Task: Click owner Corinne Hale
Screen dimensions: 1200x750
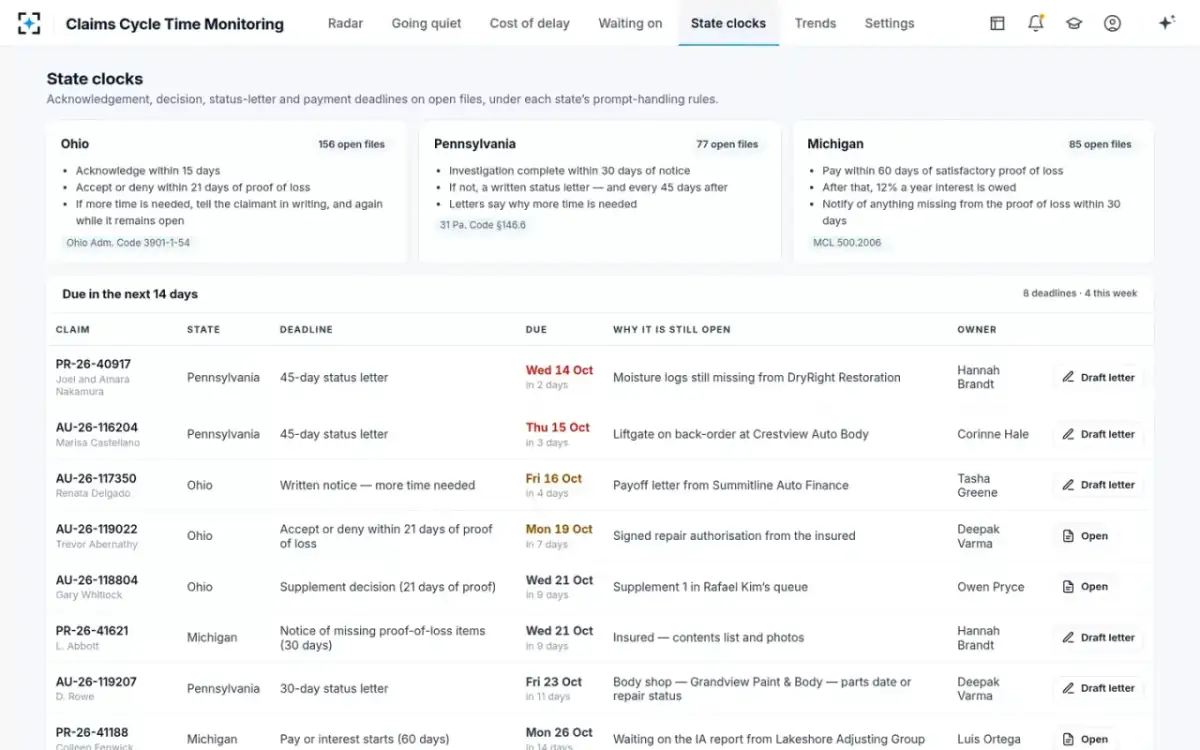Action: 993,434
